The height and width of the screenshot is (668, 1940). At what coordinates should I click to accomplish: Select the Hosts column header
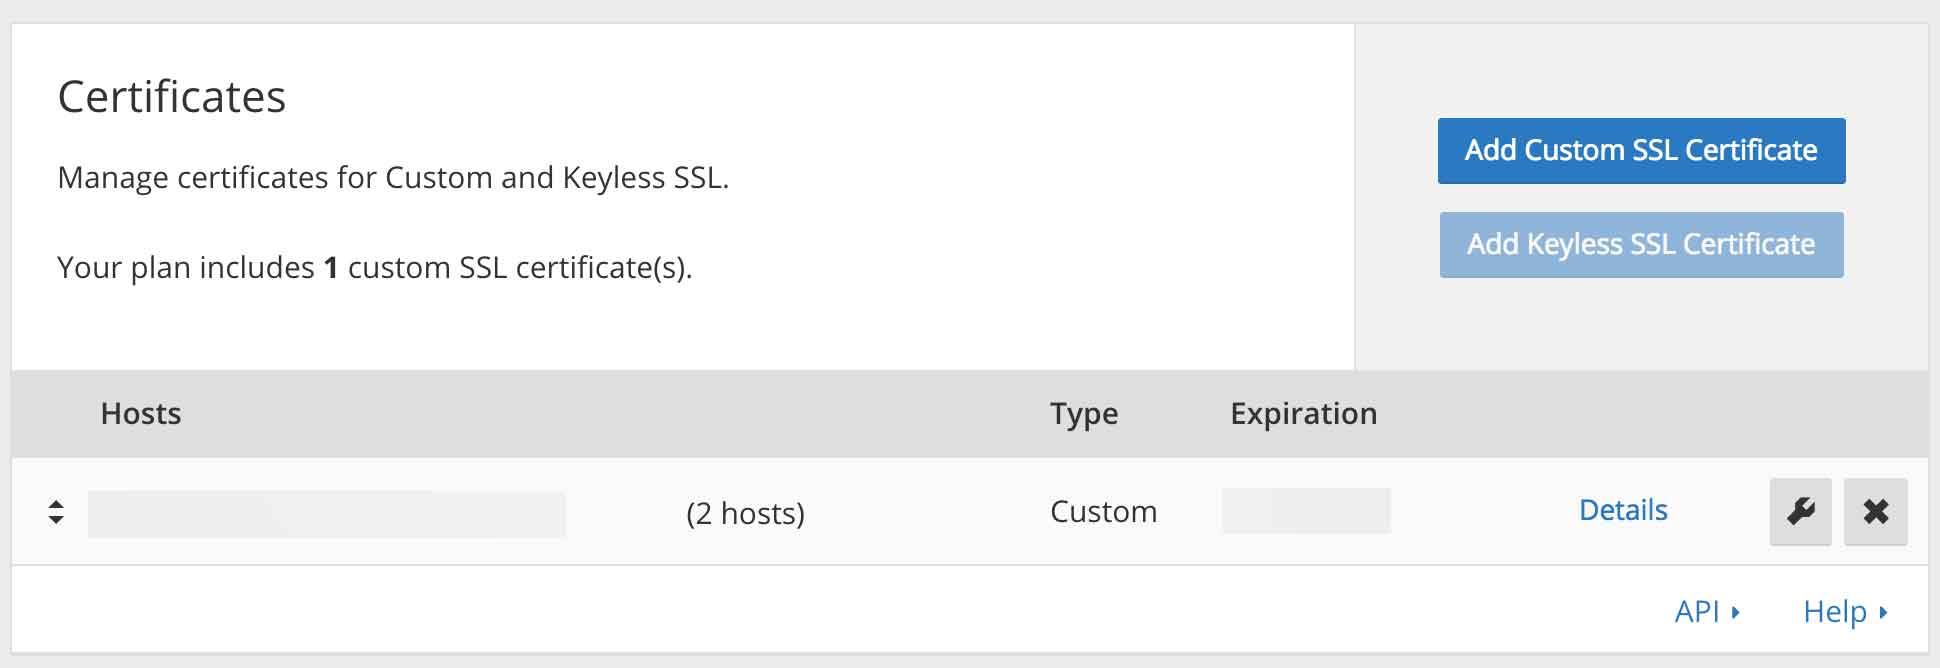click(141, 414)
